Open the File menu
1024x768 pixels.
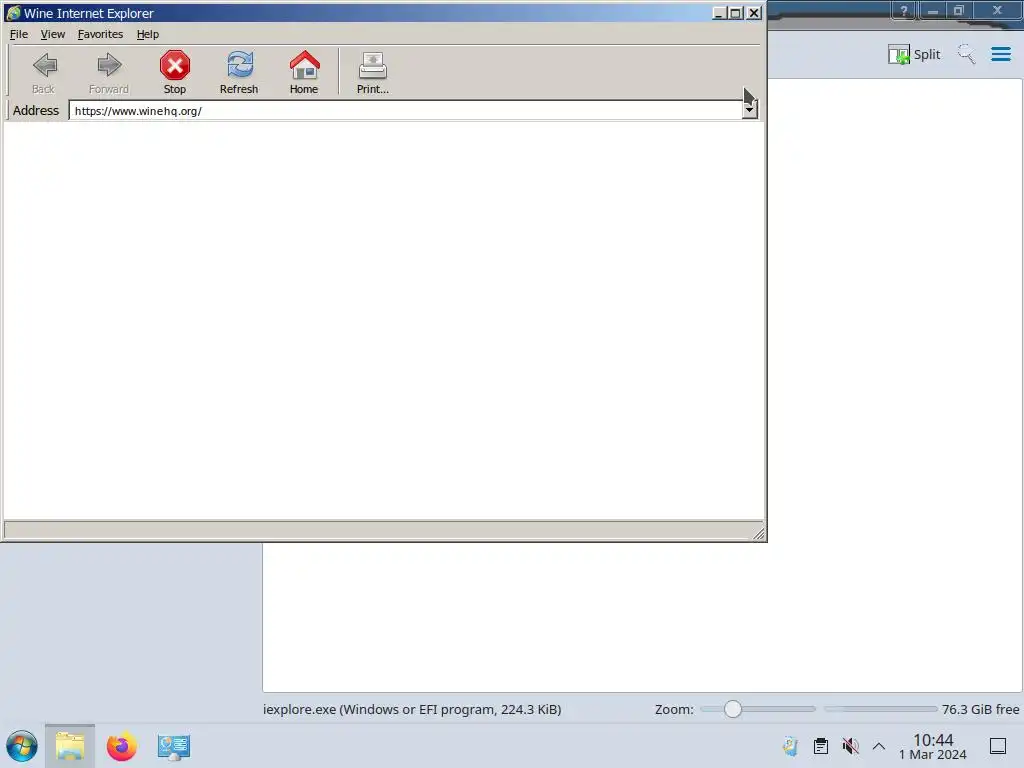(19, 34)
